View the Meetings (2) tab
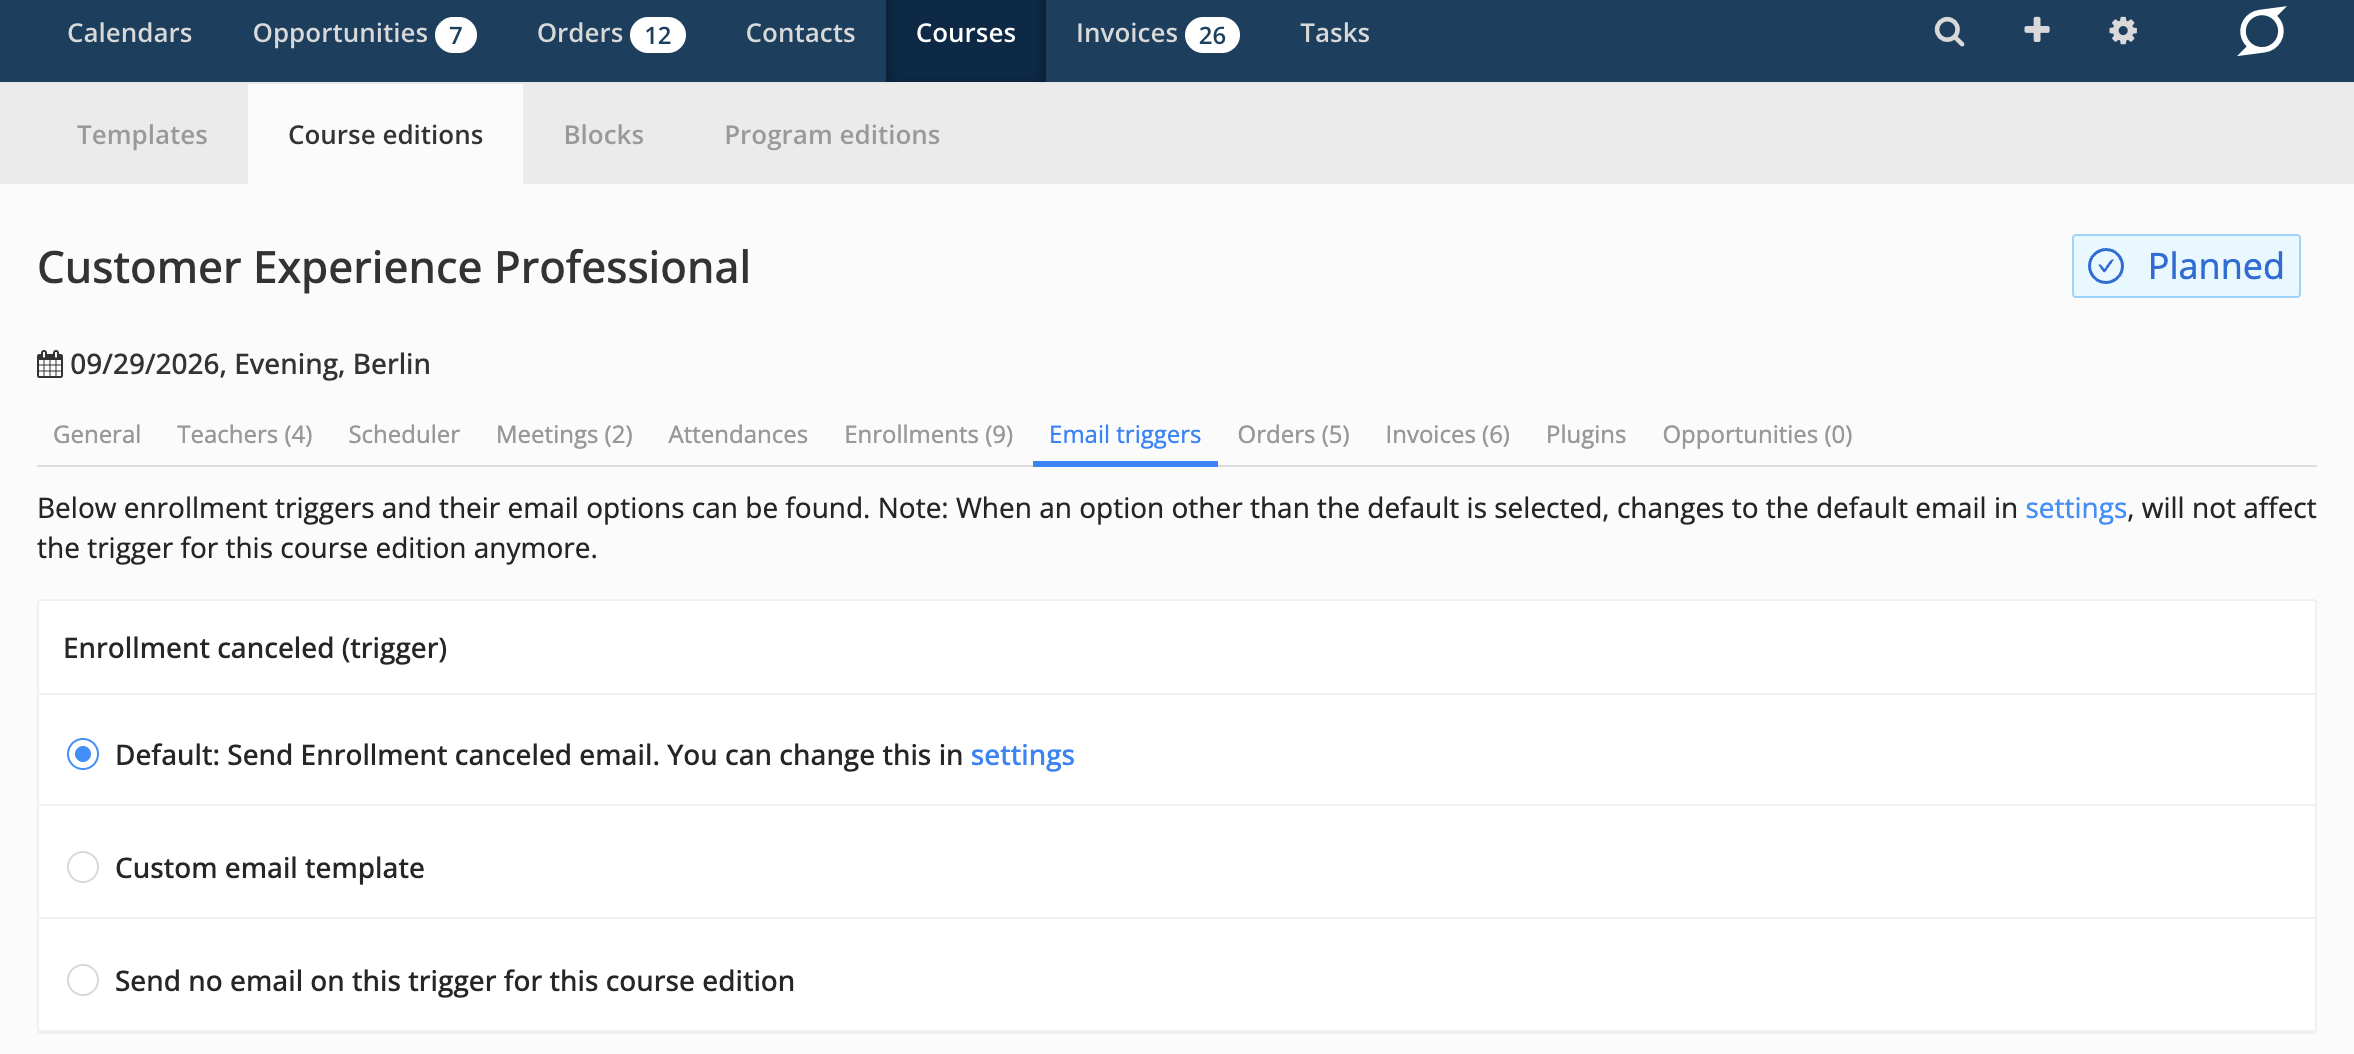Viewport: 2354px width, 1054px height. [564, 435]
